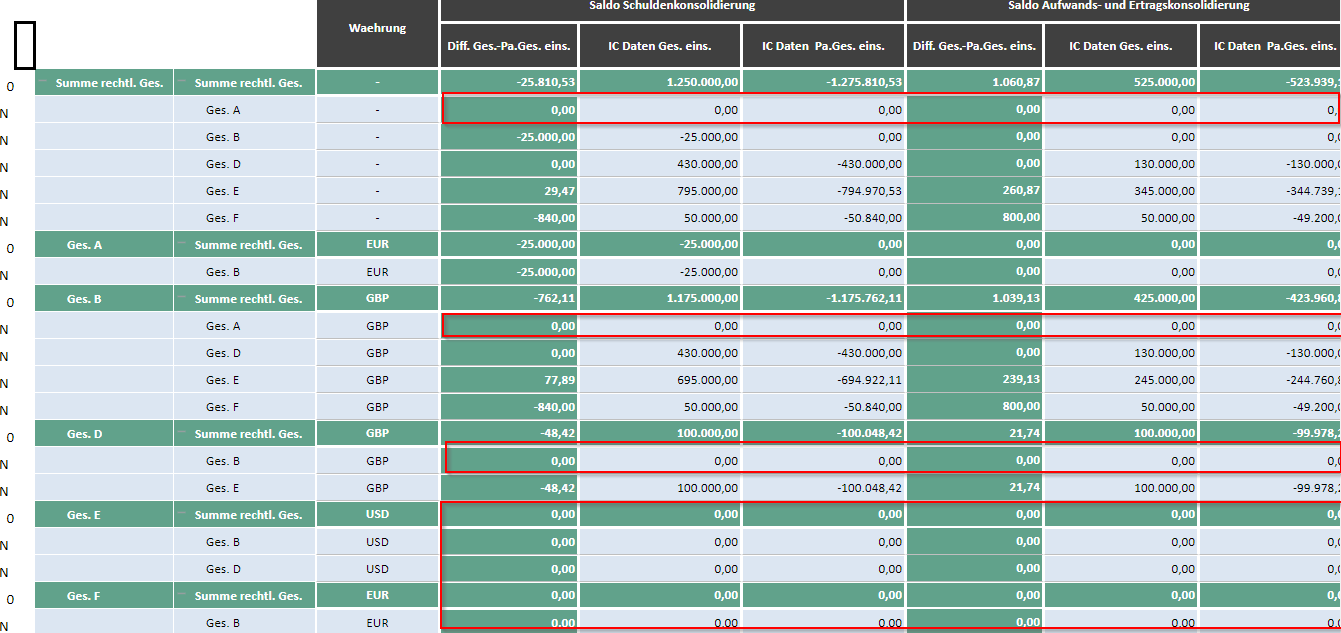The width and height of the screenshot is (1341, 633).
Task: Click Diff. Ges.-Pa.Ges. eins. under Schuldenkonsolidierung
Action: 509,46
